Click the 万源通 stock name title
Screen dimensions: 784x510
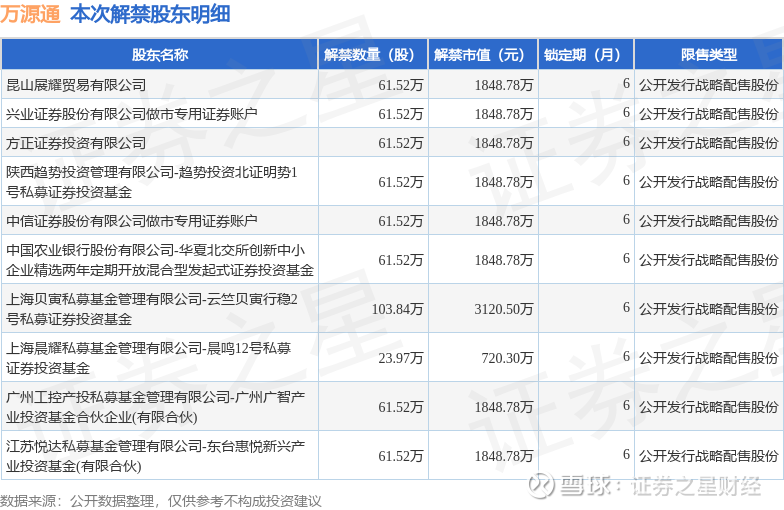[30, 14]
